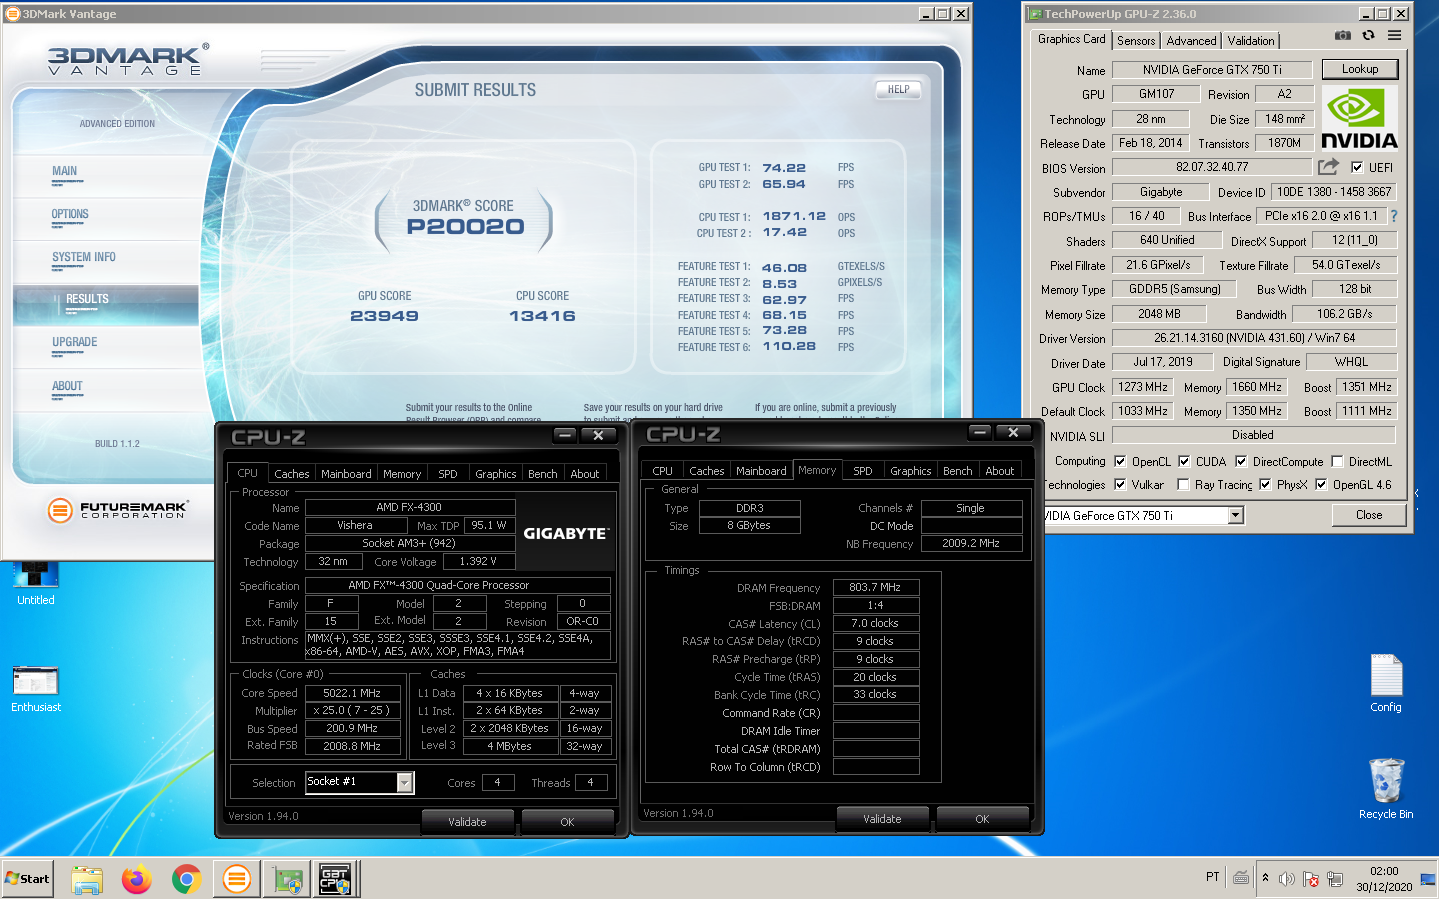Toggle the UEFI checkbox
This screenshot has height=899, width=1439.
1357,167
